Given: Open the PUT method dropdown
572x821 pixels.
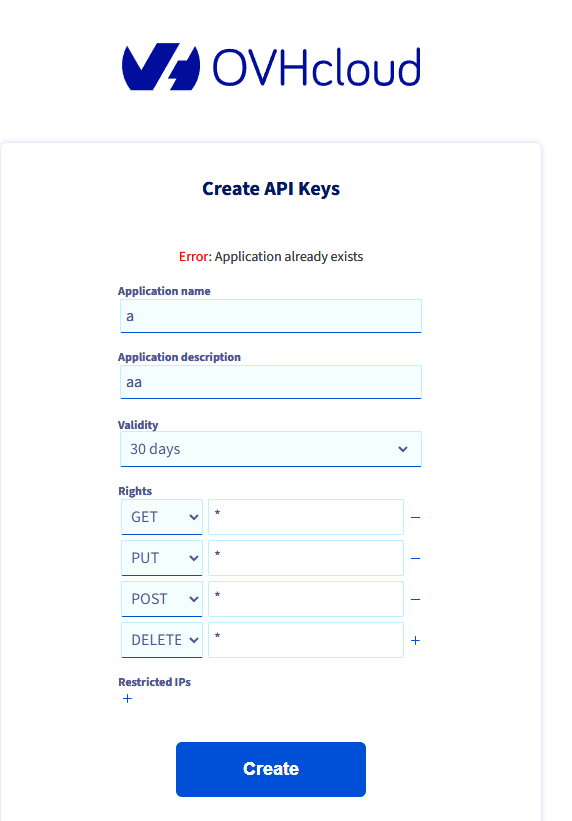Looking at the screenshot, I should 162,558.
